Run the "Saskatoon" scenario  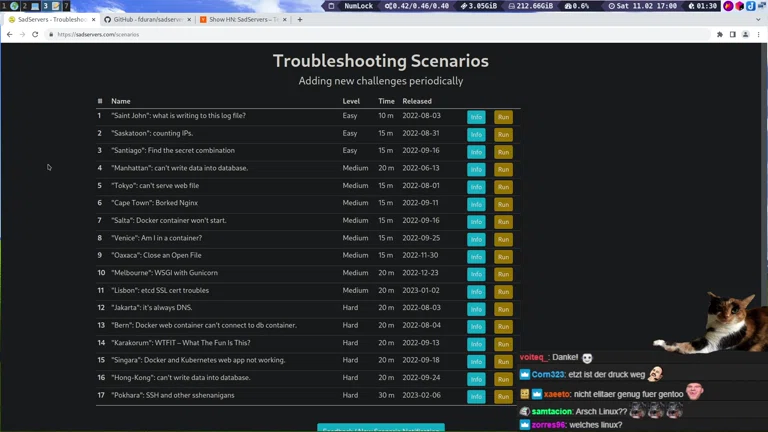coord(503,134)
